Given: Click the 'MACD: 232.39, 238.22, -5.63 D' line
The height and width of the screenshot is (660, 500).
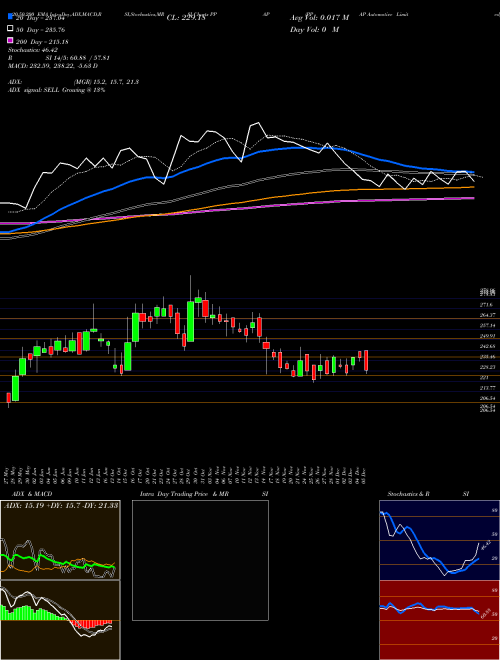Looking at the screenshot, I should (53, 66).
